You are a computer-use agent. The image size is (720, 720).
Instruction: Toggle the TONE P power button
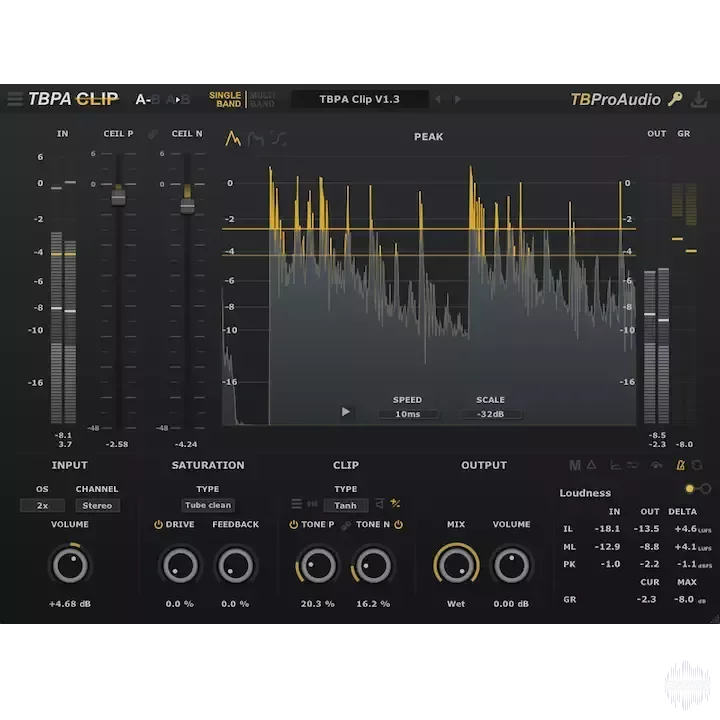click(293, 524)
